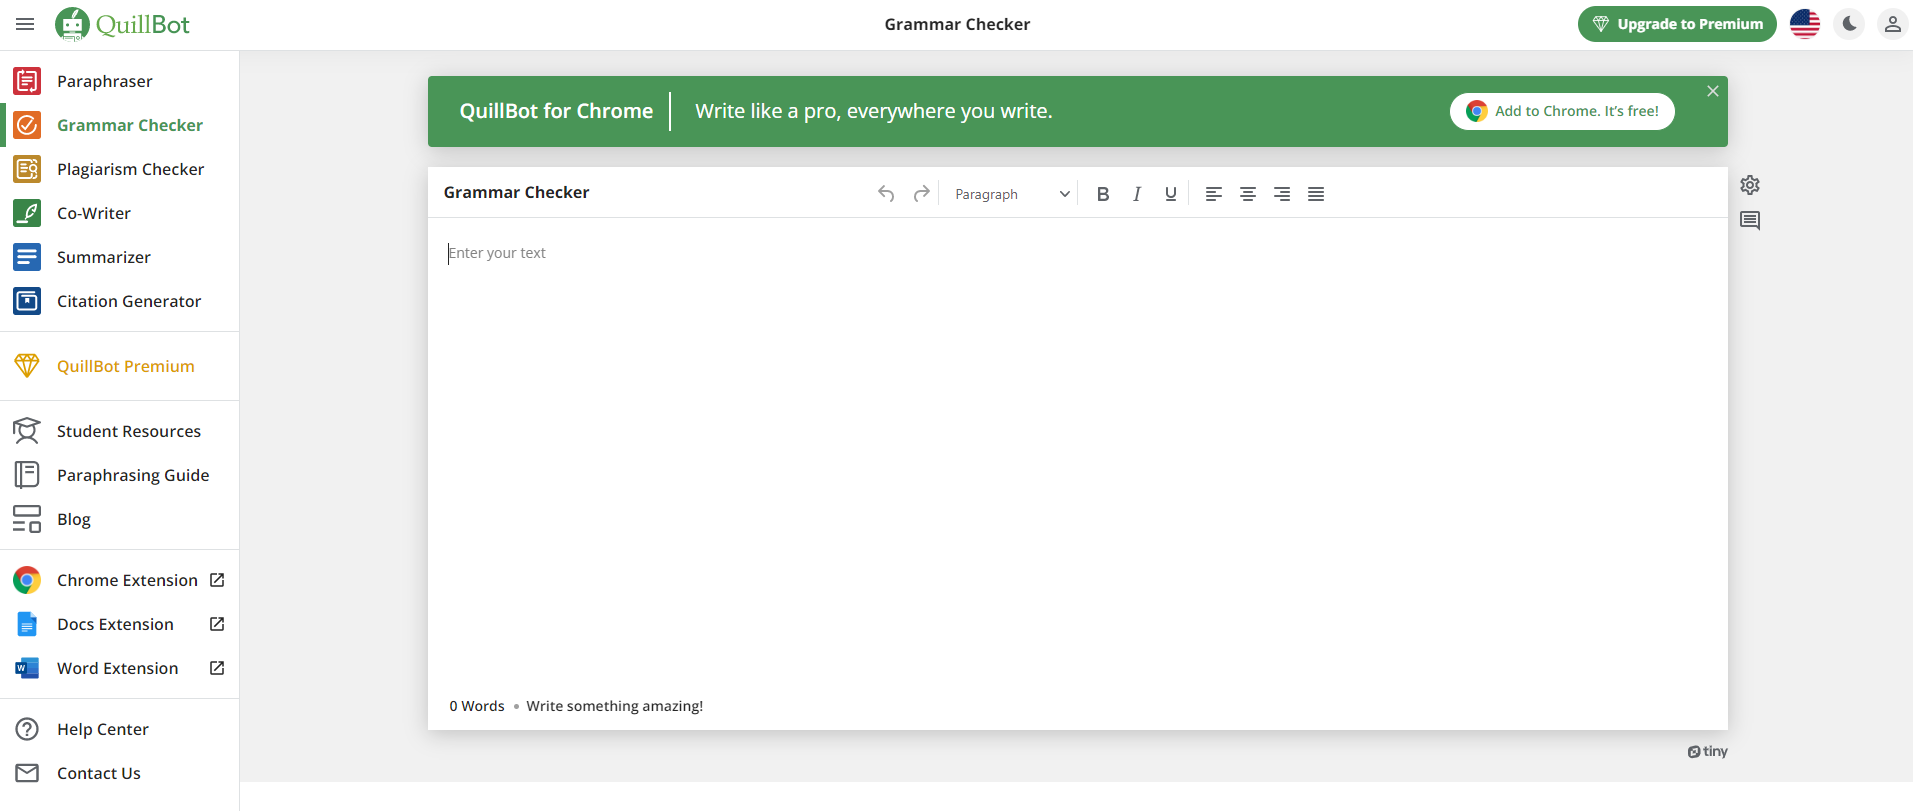The image size is (1913, 811).
Task: Click the Chrome logo icon in sidebar
Action: coord(27,580)
